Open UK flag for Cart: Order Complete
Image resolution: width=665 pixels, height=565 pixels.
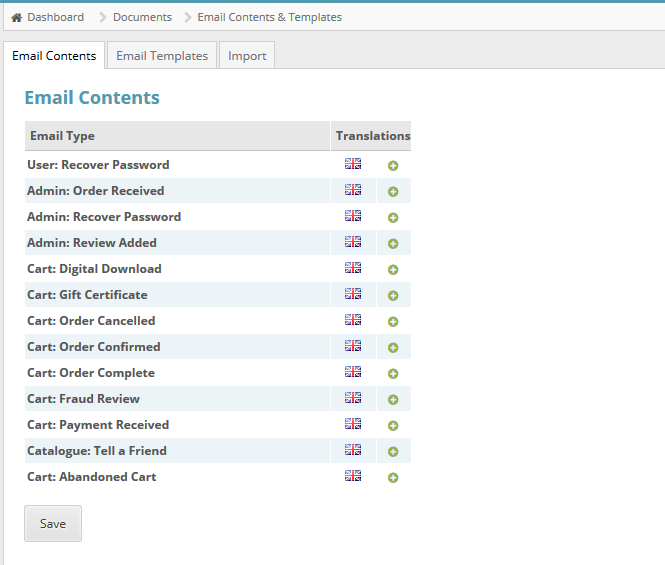click(352, 372)
